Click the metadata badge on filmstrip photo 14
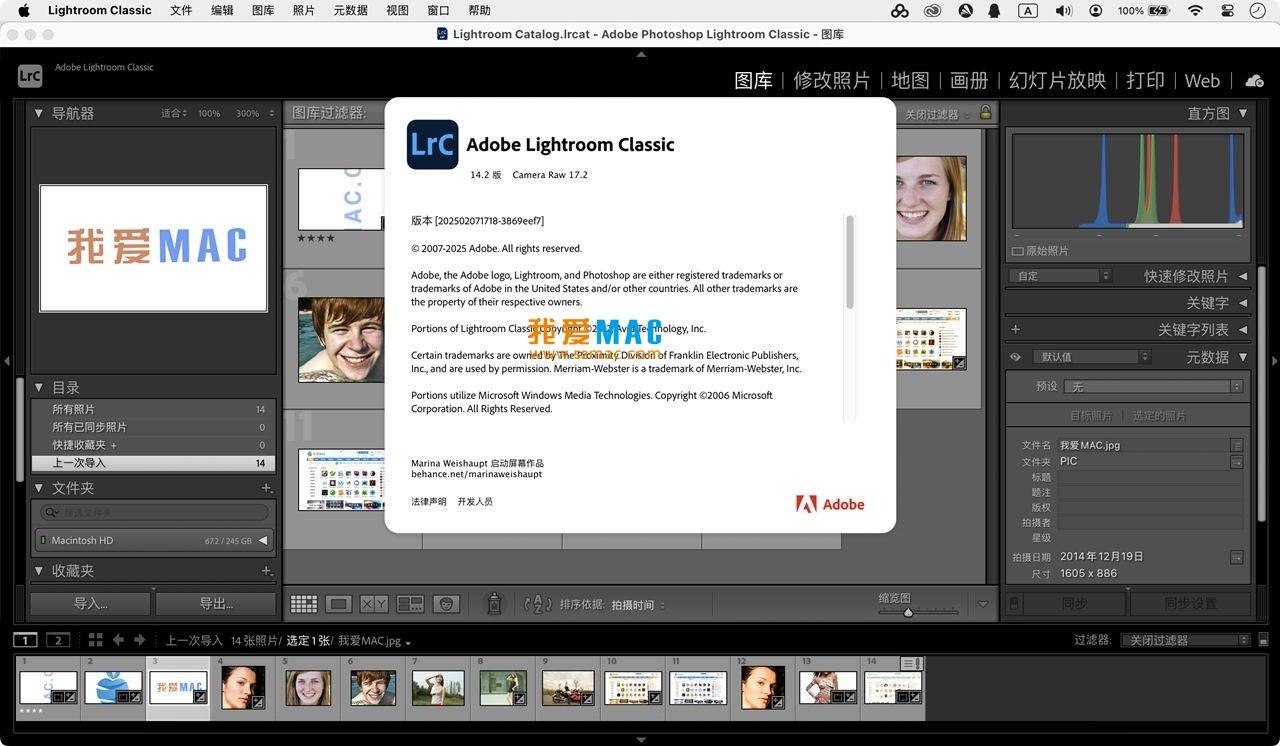The width and height of the screenshot is (1280, 746). [x=910, y=664]
